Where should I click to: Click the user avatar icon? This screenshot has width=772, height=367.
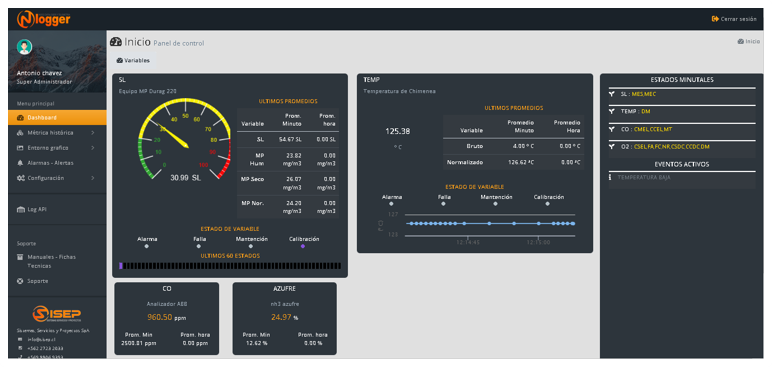24,47
